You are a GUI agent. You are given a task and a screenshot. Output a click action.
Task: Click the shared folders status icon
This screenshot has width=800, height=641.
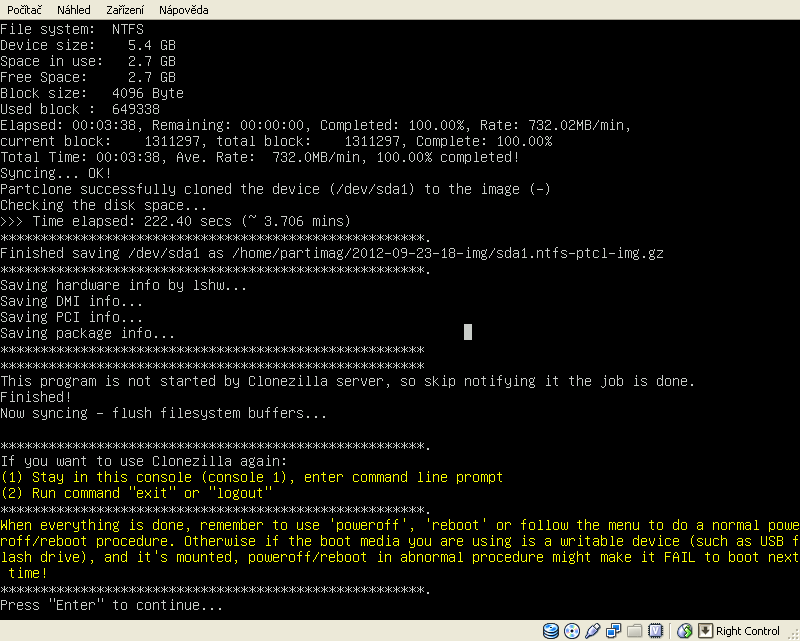point(634,631)
